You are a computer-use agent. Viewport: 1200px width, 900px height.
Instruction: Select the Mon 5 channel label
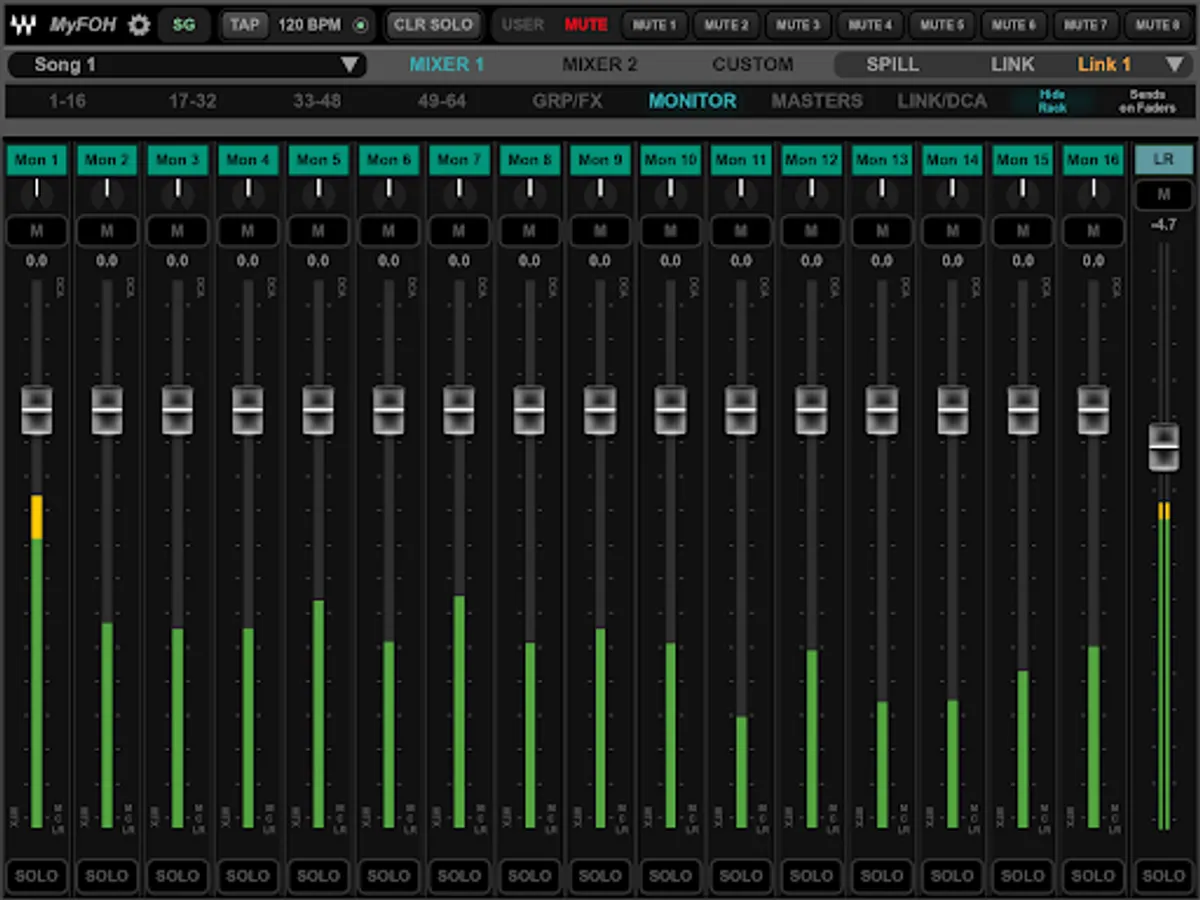(318, 160)
